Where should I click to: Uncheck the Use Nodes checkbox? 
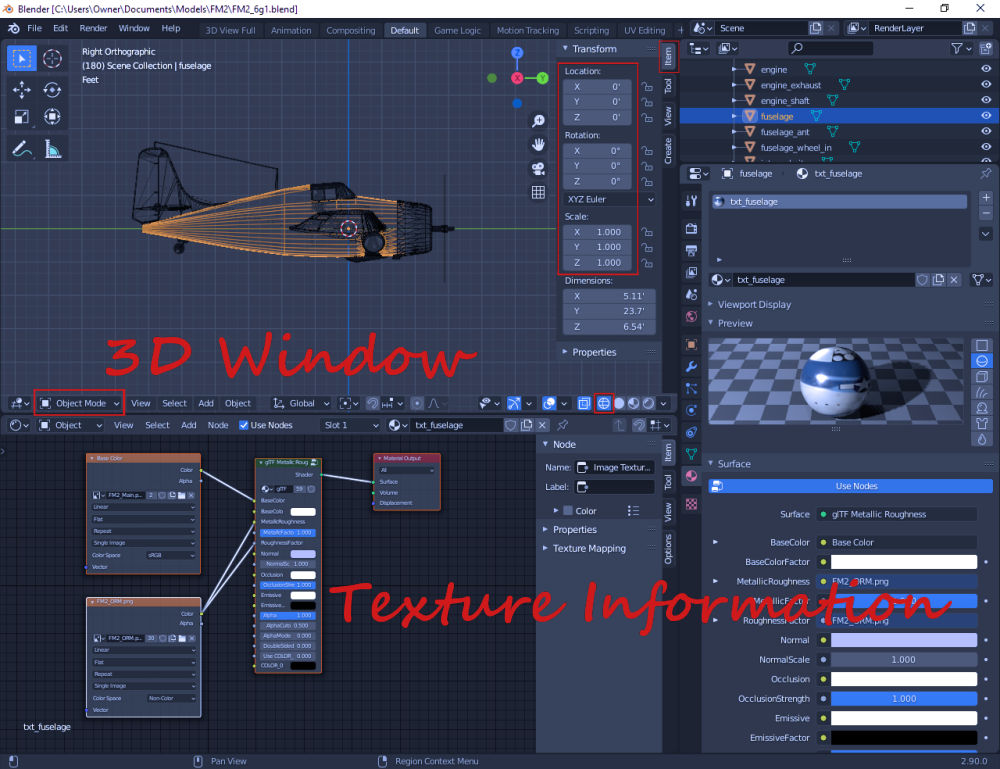tap(244, 425)
